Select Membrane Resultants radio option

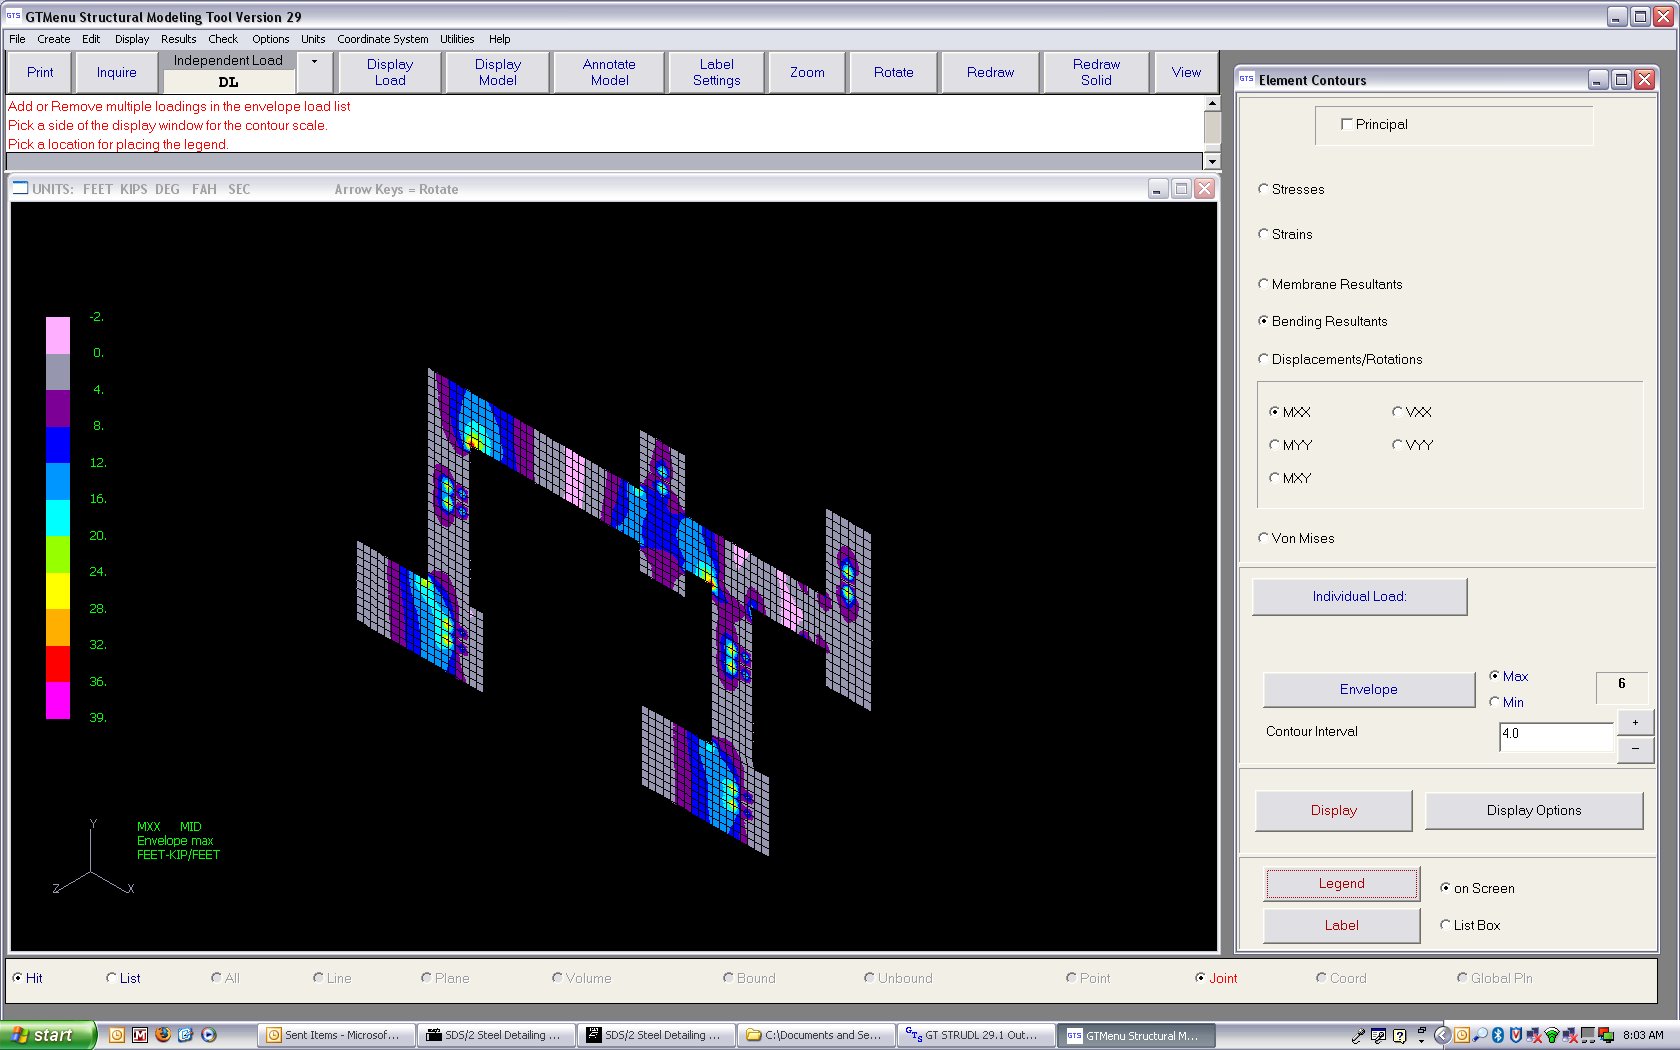pos(1264,284)
